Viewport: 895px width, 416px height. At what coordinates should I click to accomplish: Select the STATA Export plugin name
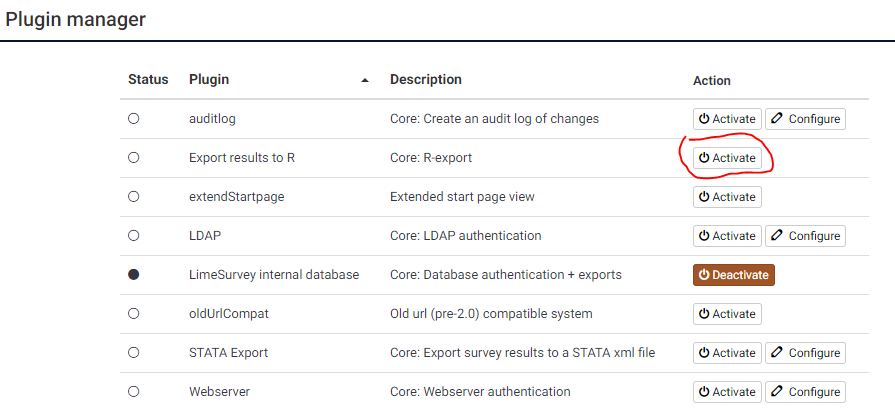coord(228,353)
